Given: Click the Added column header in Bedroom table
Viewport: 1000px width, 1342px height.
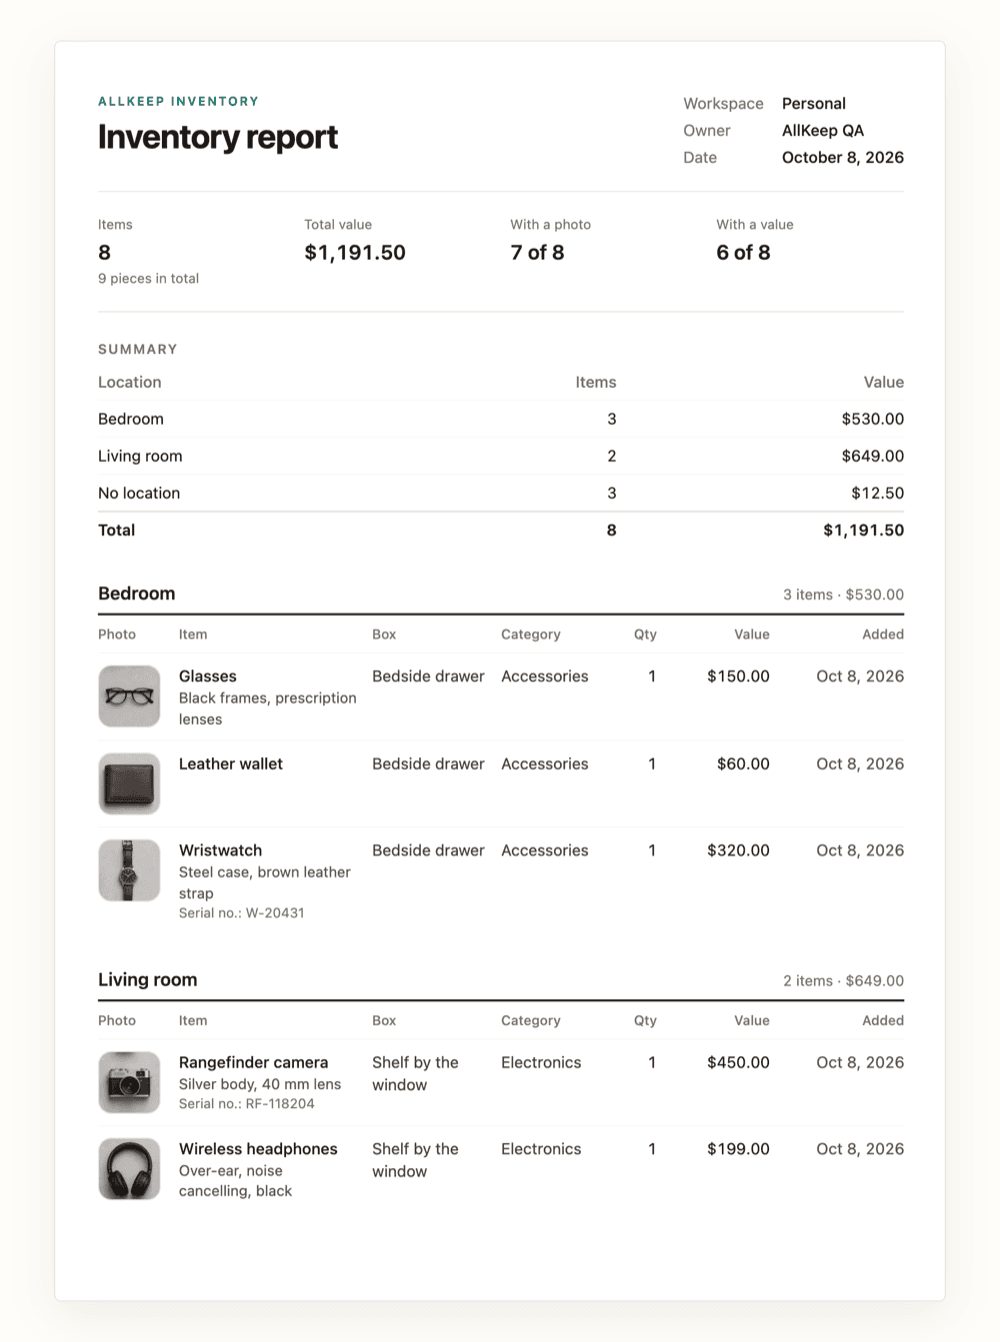Looking at the screenshot, I should (882, 634).
